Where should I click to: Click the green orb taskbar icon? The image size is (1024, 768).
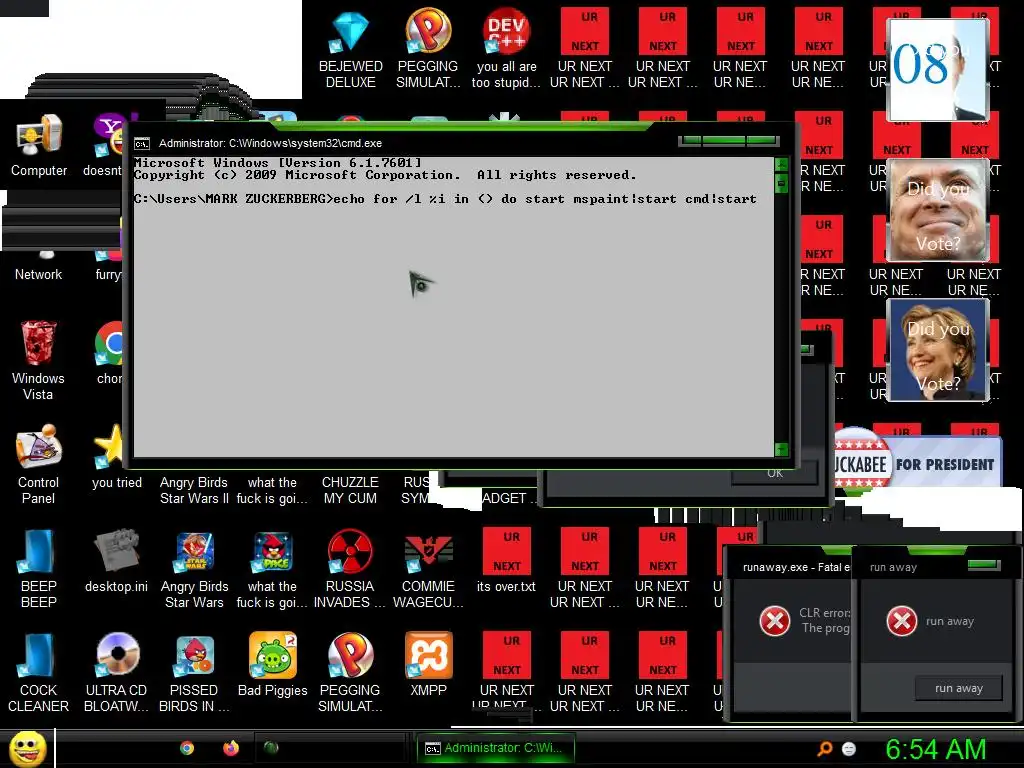point(271,747)
